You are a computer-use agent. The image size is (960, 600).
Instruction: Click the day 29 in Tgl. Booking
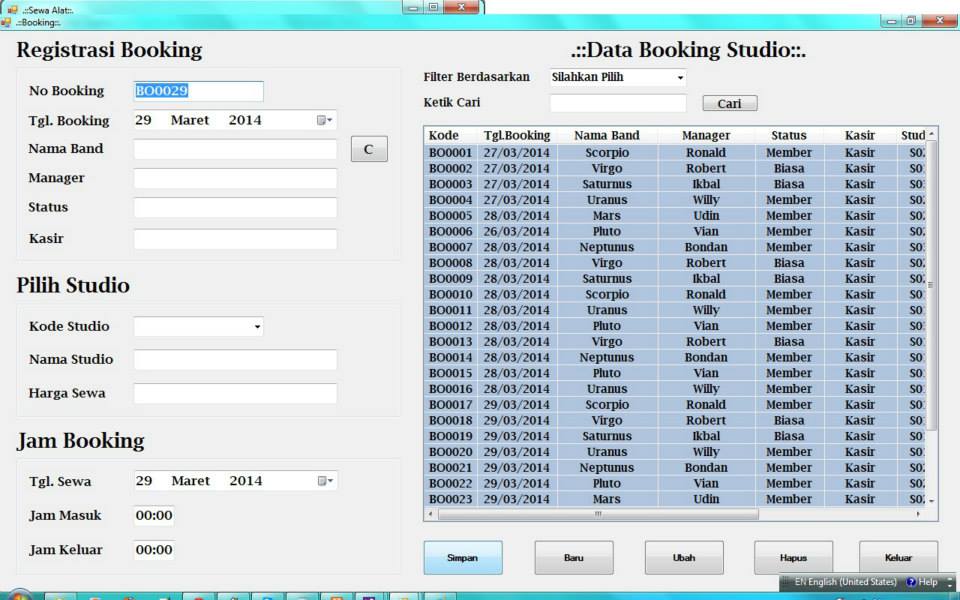point(143,121)
